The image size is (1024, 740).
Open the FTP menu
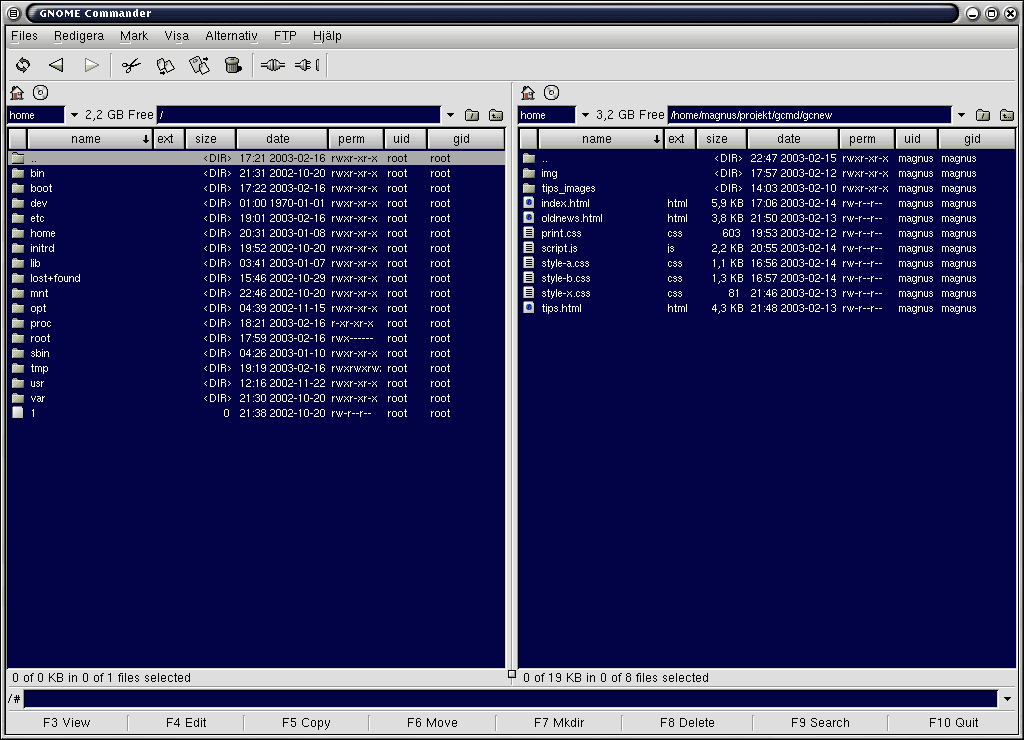(x=285, y=36)
